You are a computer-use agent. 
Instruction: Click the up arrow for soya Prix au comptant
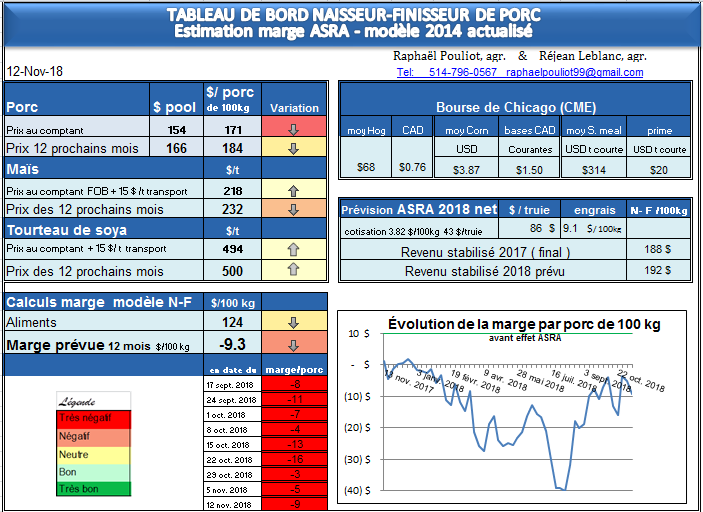coord(294,249)
